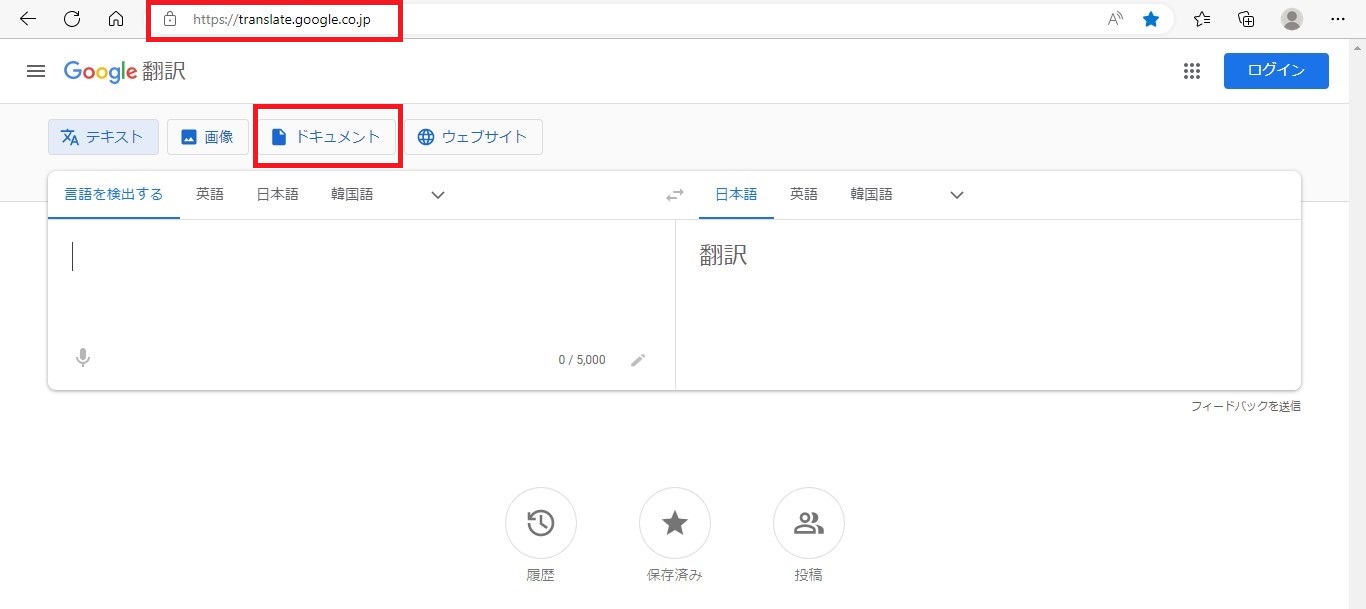Select 日本語 as the target language
Image resolution: width=1366 pixels, height=609 pixels.
coord(736,194)
